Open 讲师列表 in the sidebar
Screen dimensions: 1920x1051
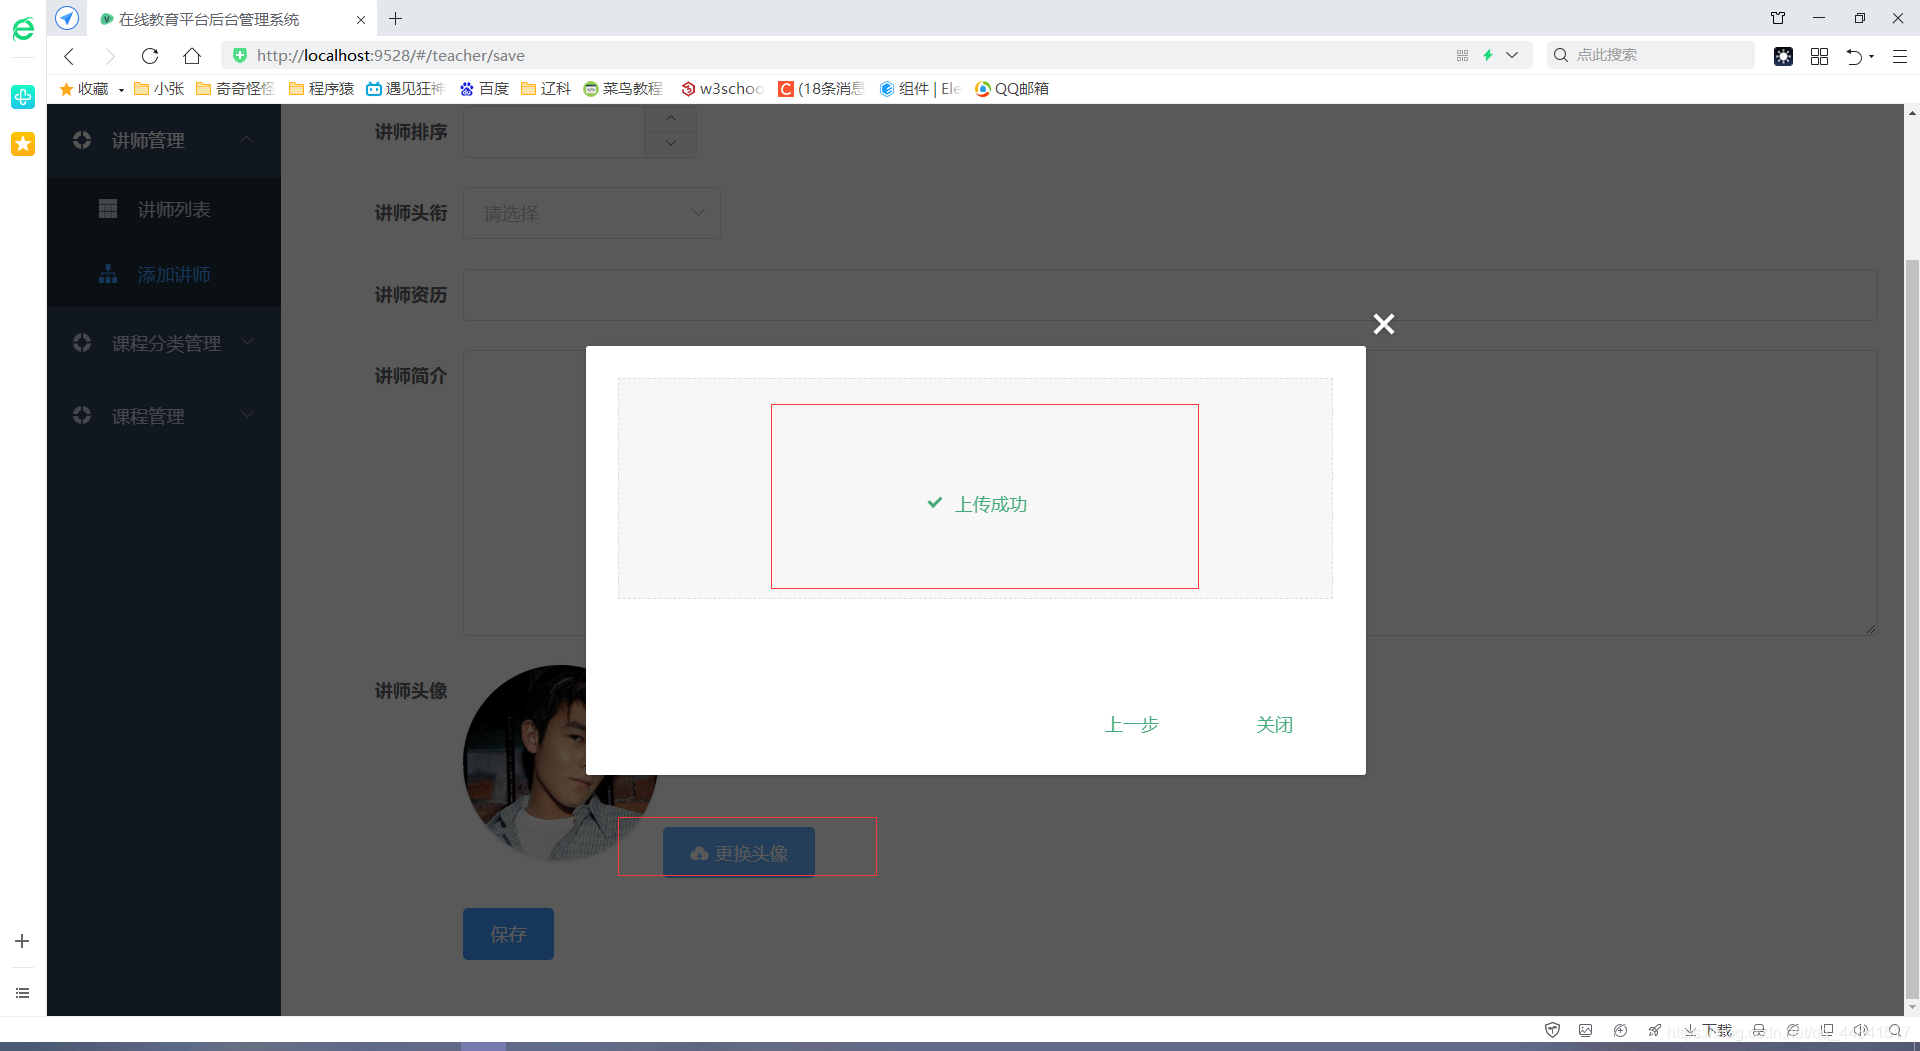[x=164, y=210]
